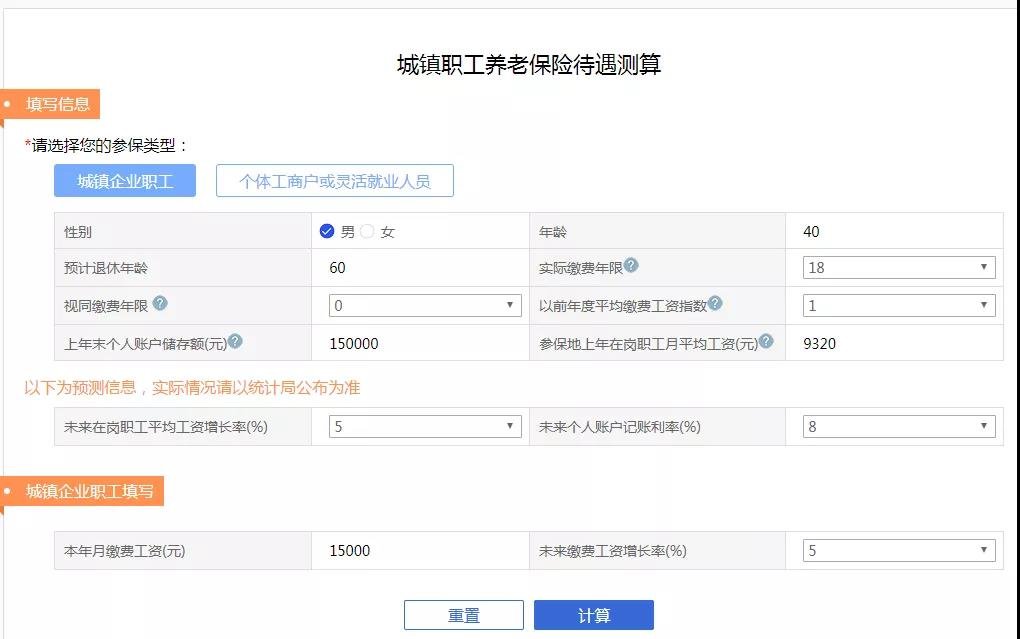Expand the 视同缴费年限 dropdown

coord(423,304)
